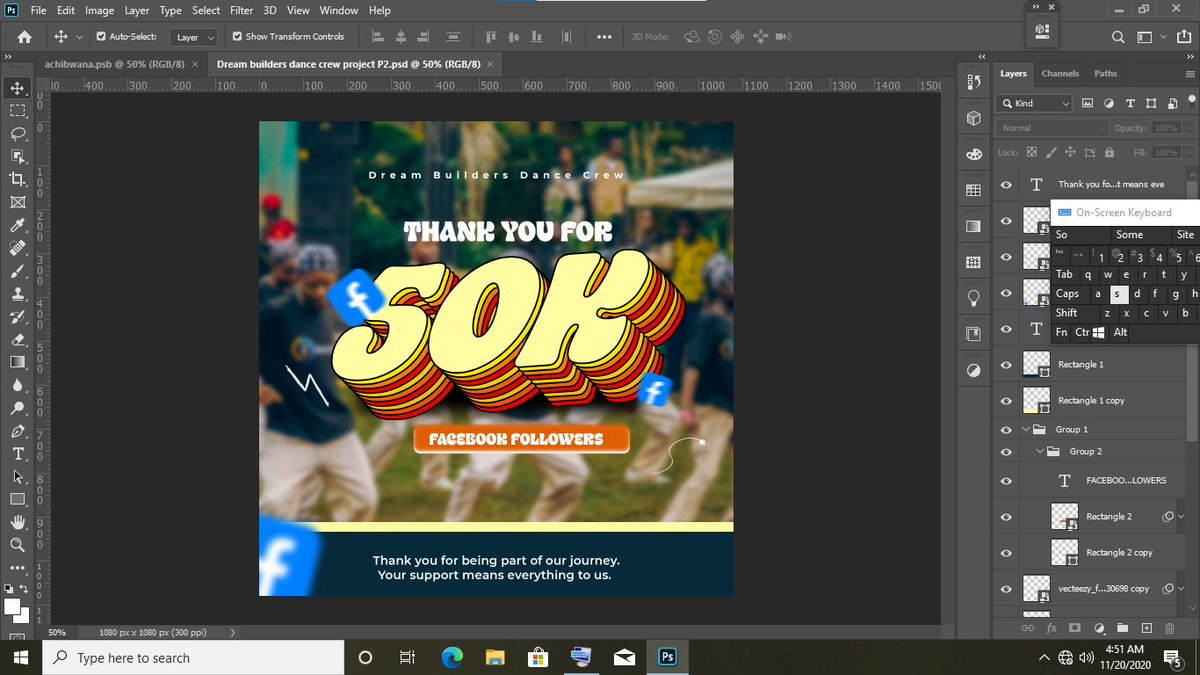
Task: Select the Rectangle shape tool
Action: coord(18,499)
